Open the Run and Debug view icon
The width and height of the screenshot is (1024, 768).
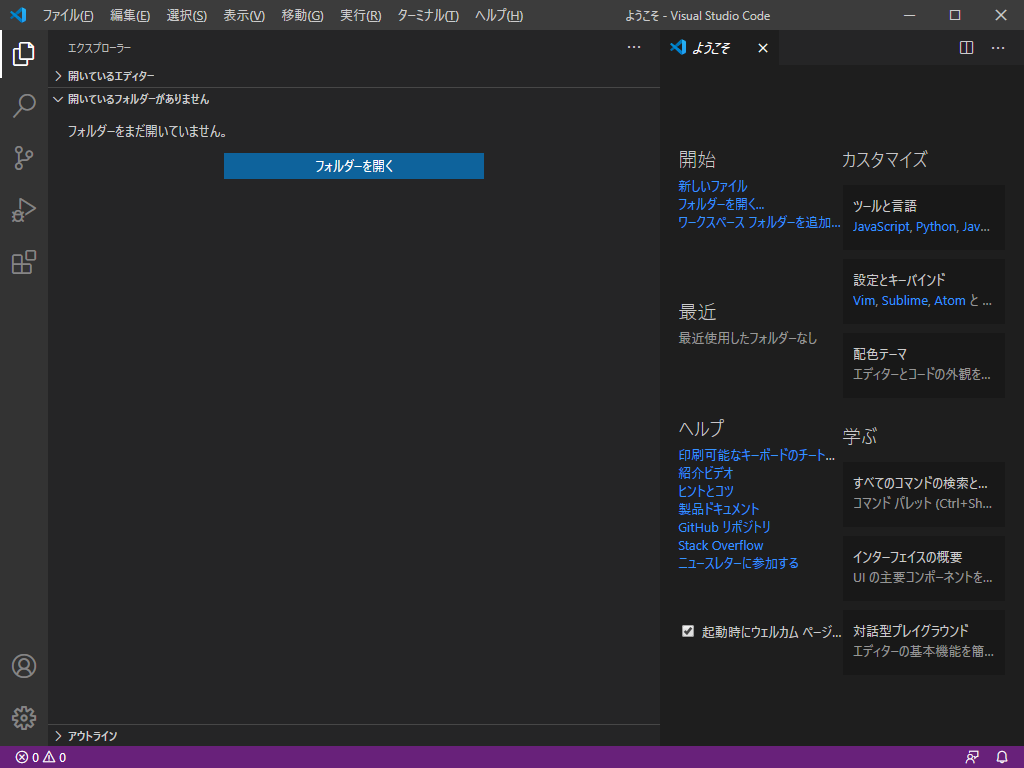tap(24, 210)
